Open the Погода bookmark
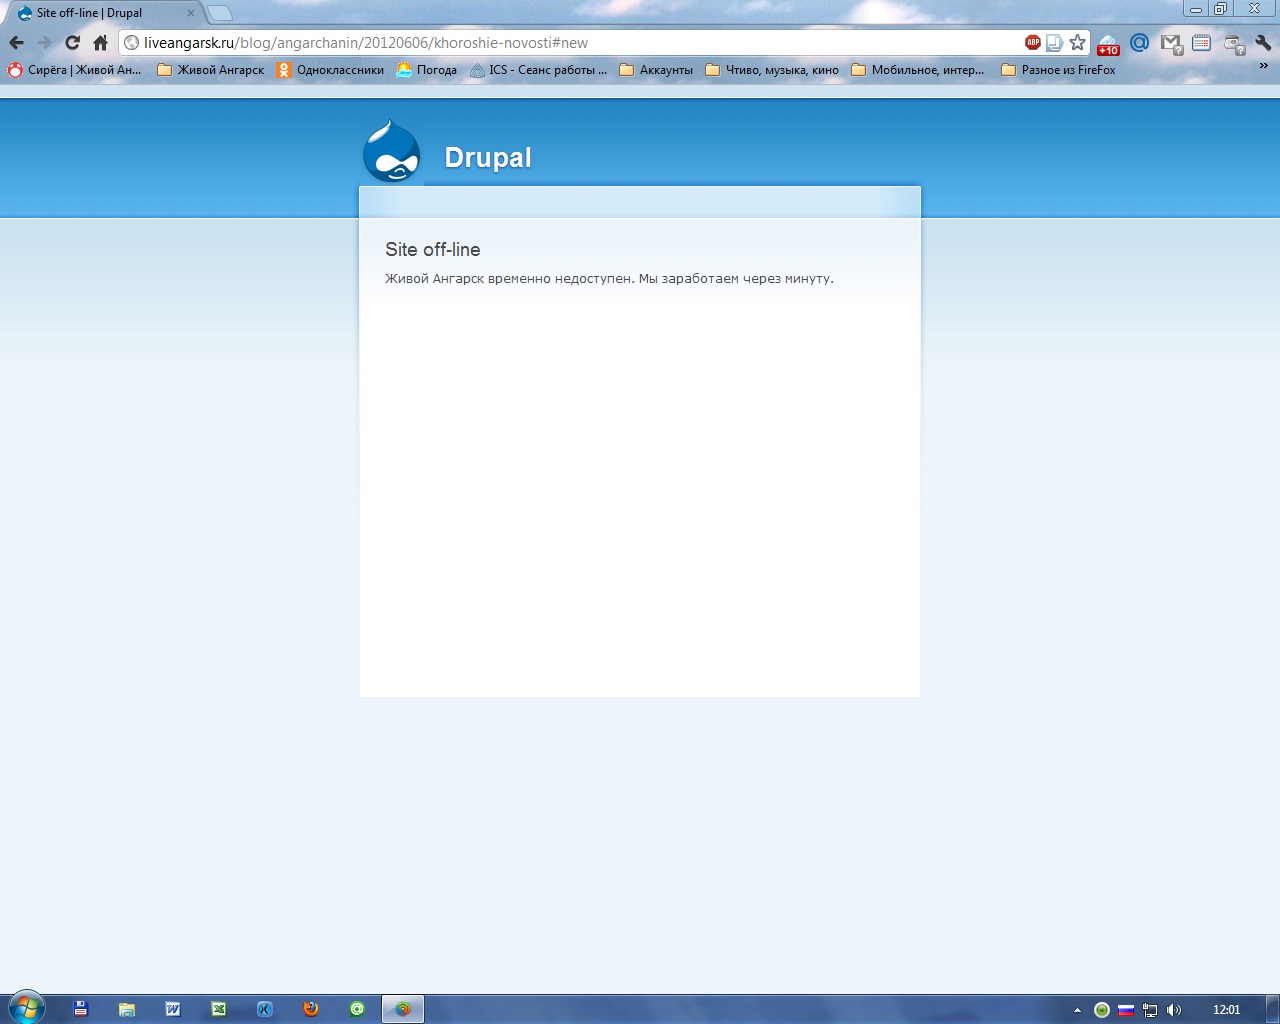The height and width of the screenshot is (1024, 1280). [x=427, y=70]
